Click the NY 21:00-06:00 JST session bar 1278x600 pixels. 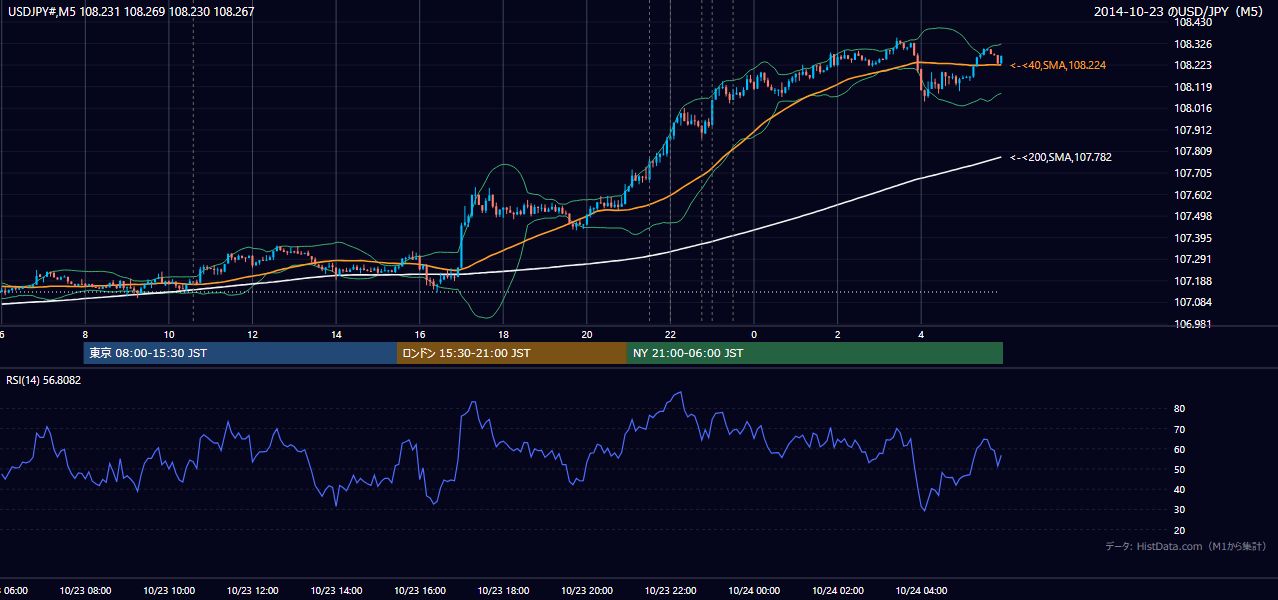click(815, 353)
